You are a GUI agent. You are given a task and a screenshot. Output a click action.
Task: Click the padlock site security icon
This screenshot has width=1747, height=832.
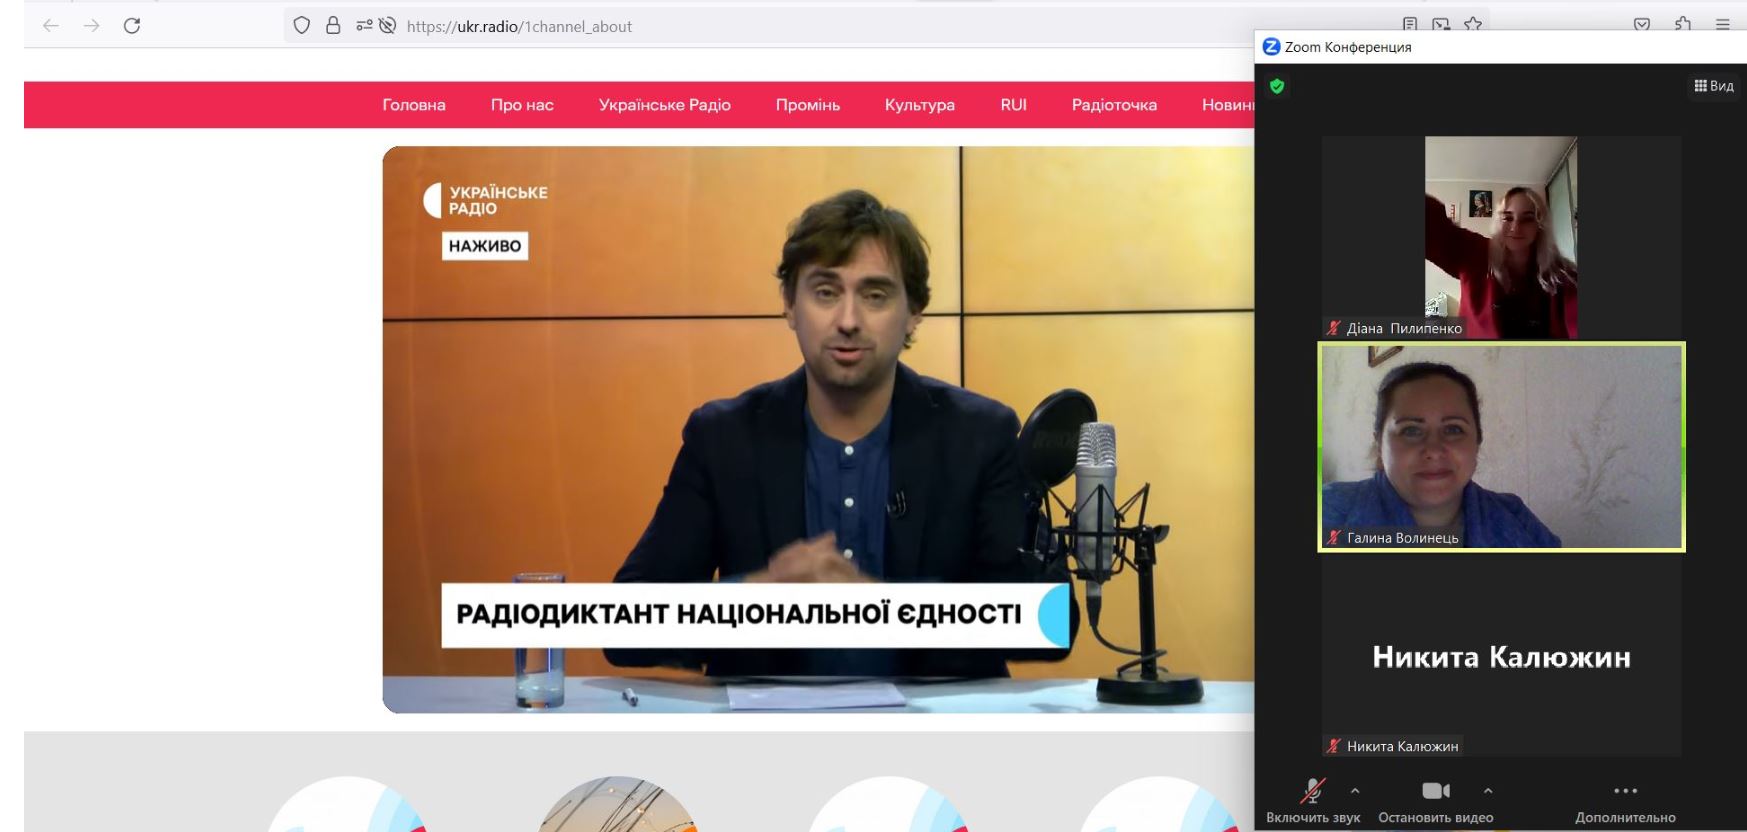click(x=333, y=26)
